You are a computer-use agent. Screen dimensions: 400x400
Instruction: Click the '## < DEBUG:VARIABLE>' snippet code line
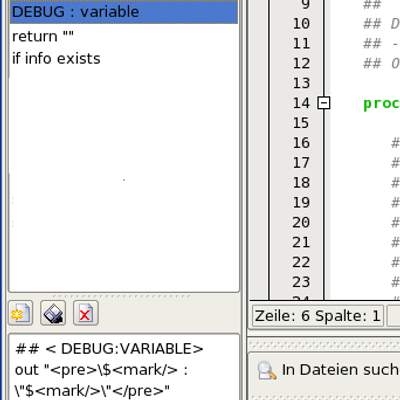(109, 349)
